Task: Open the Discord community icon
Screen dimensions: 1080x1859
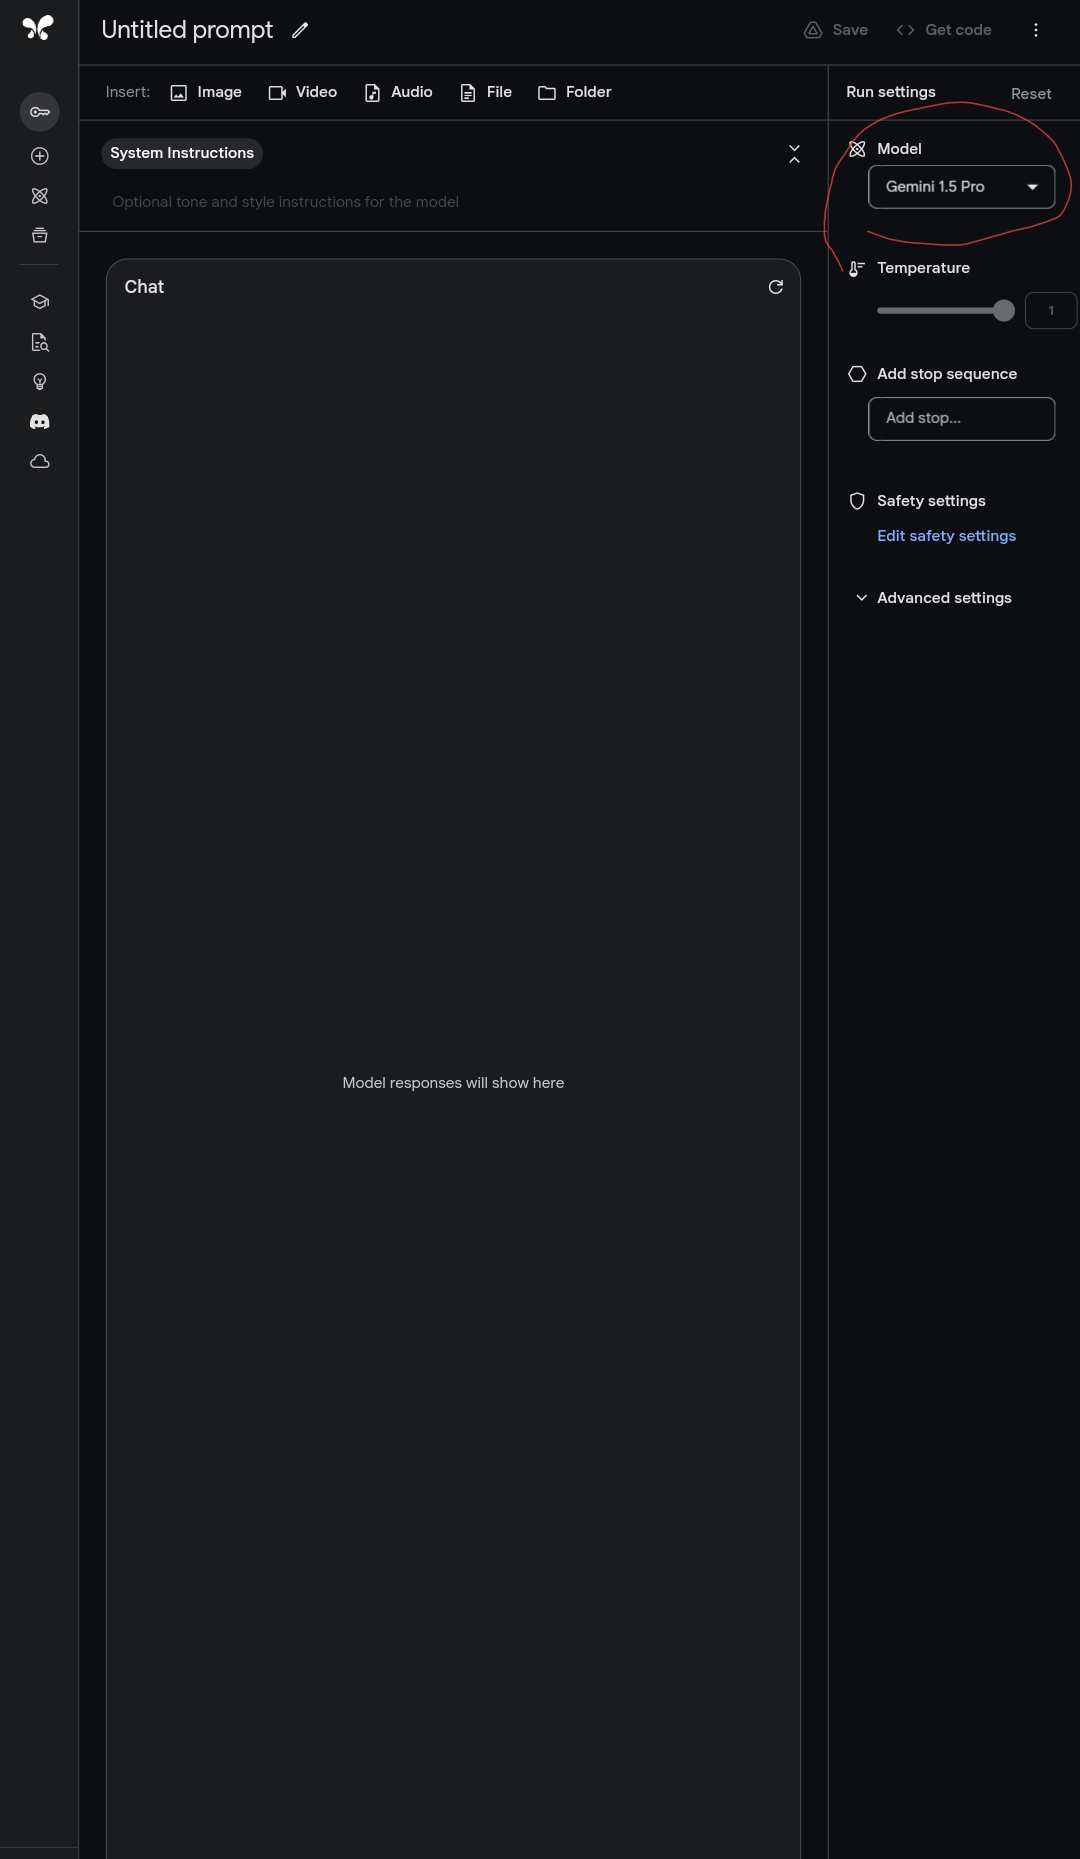Action: pyautogui.click(x=40, y=422)
